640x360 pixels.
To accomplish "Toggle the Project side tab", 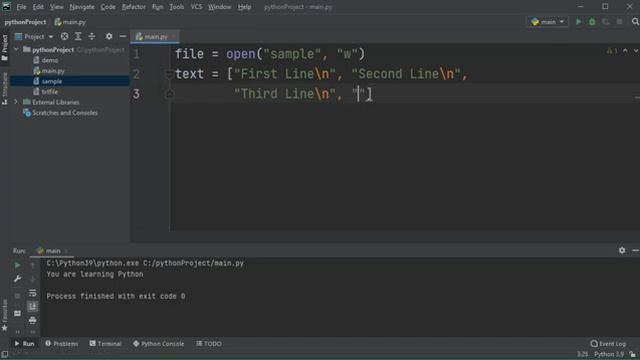I will 4,48.
